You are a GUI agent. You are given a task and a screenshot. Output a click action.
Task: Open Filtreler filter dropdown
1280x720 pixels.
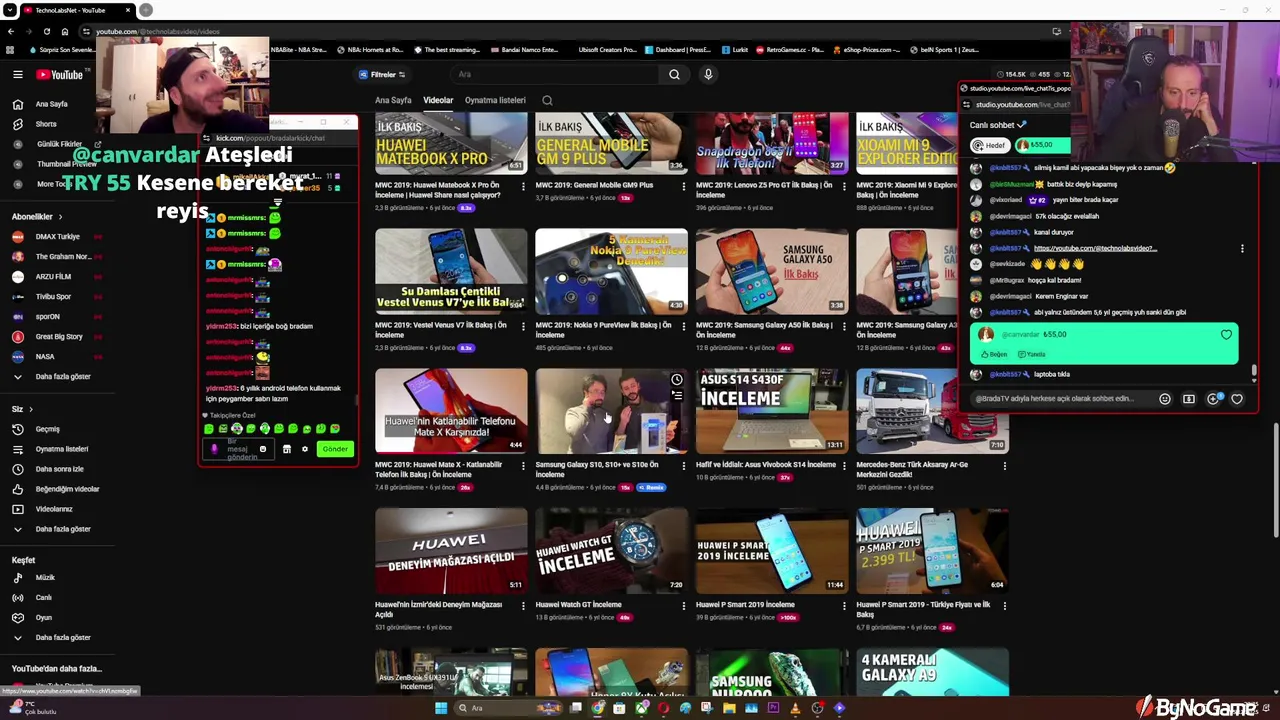tap(382, 75)
